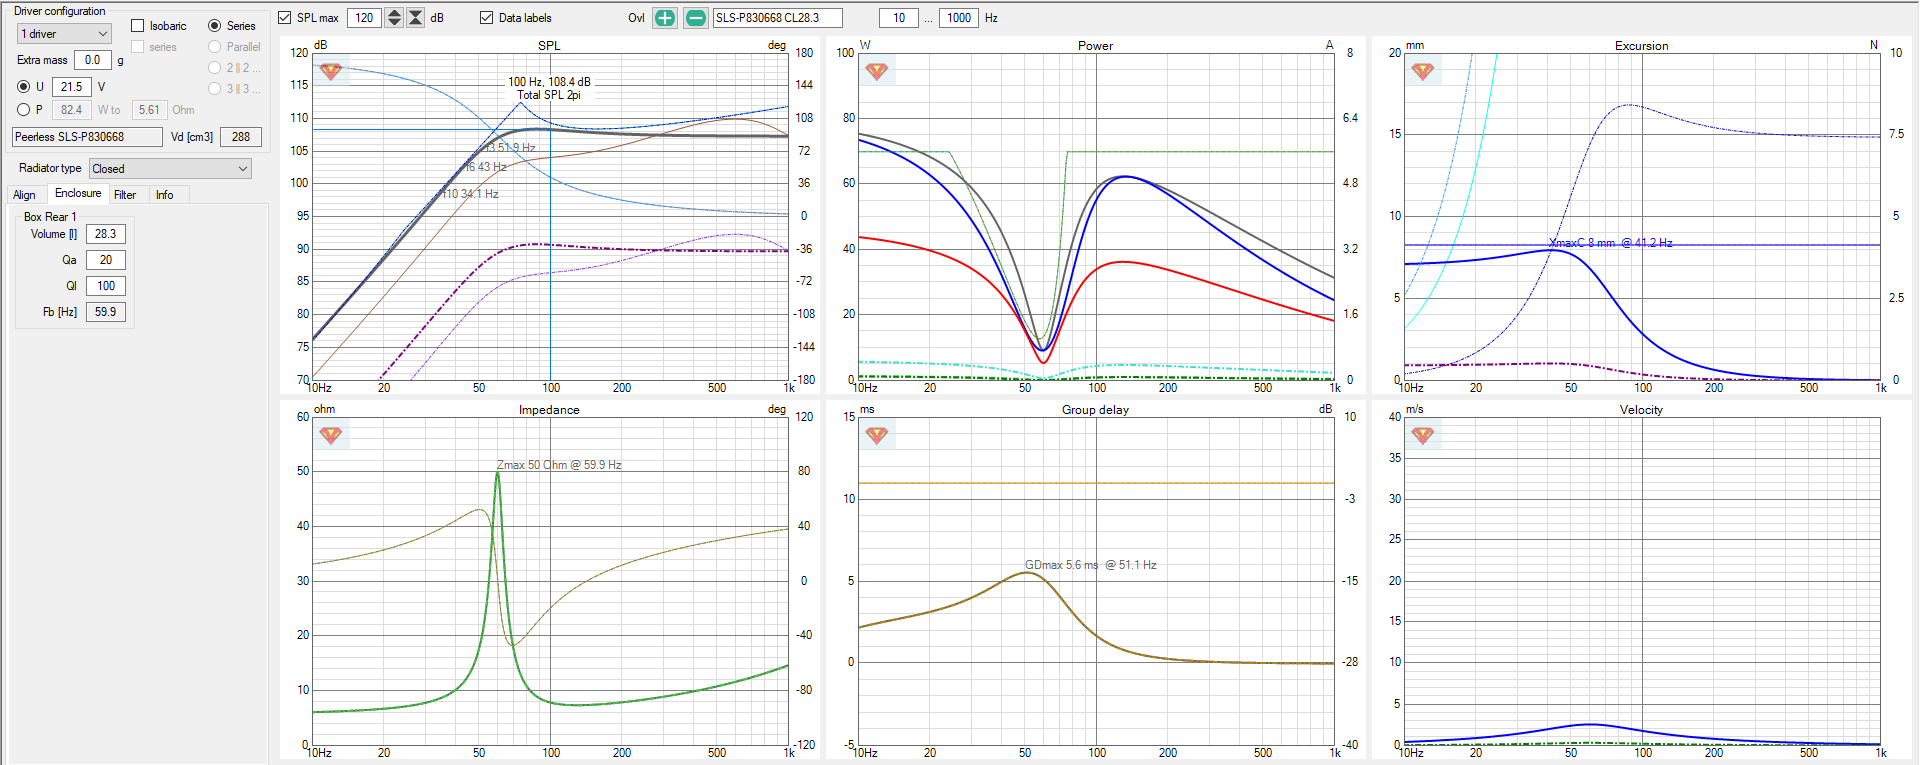Click the overlay name field SLS-P830668 CL28.3
The image size is (1920, 765).
pos(777,18)
